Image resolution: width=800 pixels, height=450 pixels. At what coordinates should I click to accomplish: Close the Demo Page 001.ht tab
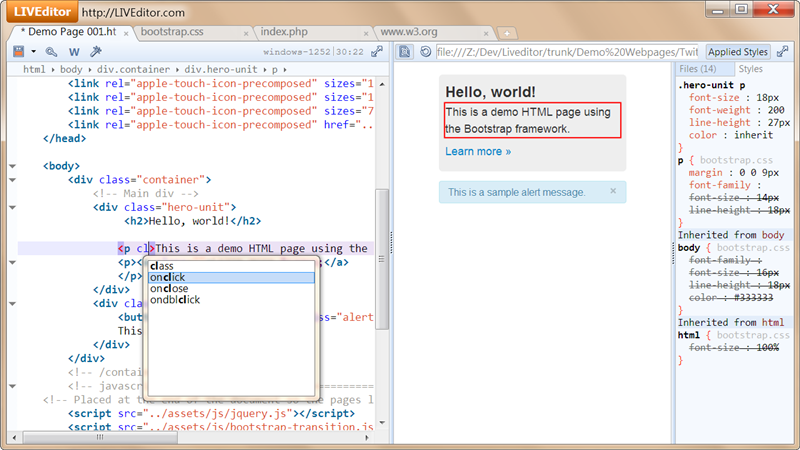tap(126, 34)
